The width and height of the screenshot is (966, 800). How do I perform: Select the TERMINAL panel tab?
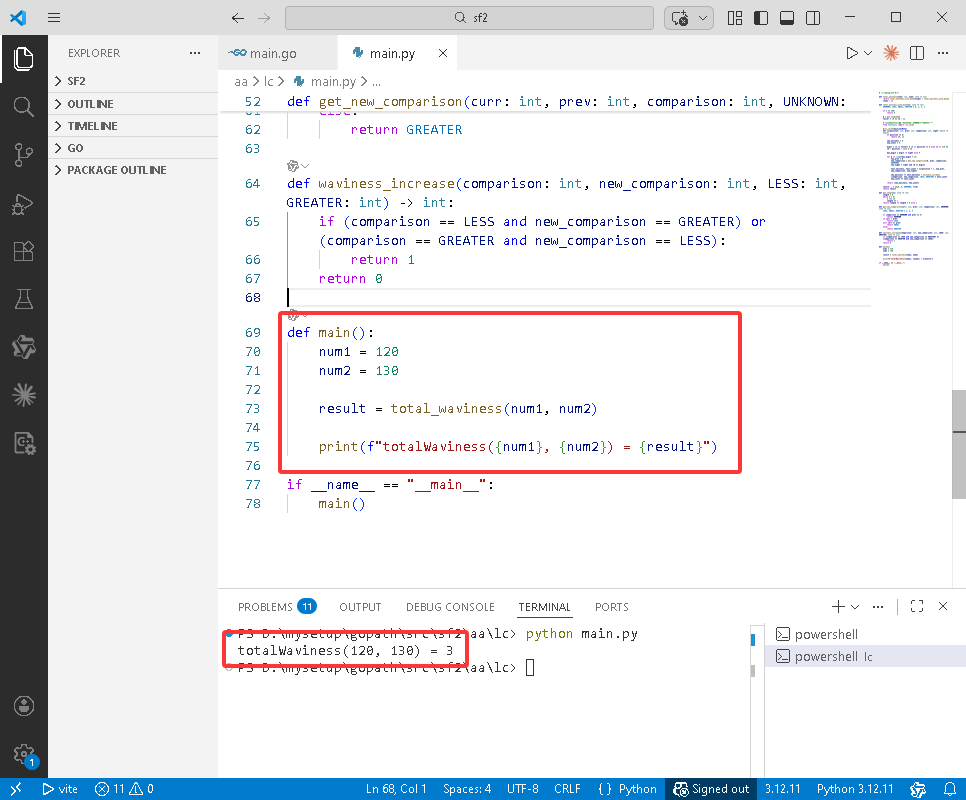[545, 607]
